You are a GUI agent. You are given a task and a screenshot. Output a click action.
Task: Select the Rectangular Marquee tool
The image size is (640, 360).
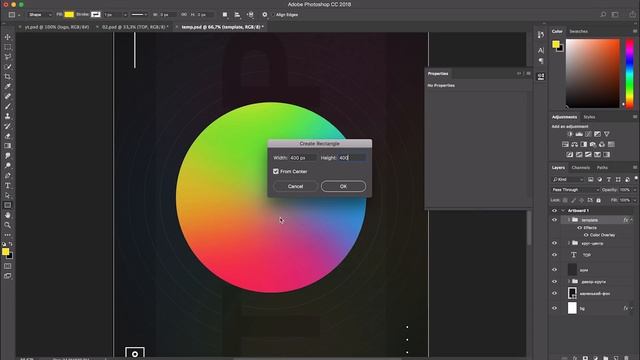tap(7, 47)
